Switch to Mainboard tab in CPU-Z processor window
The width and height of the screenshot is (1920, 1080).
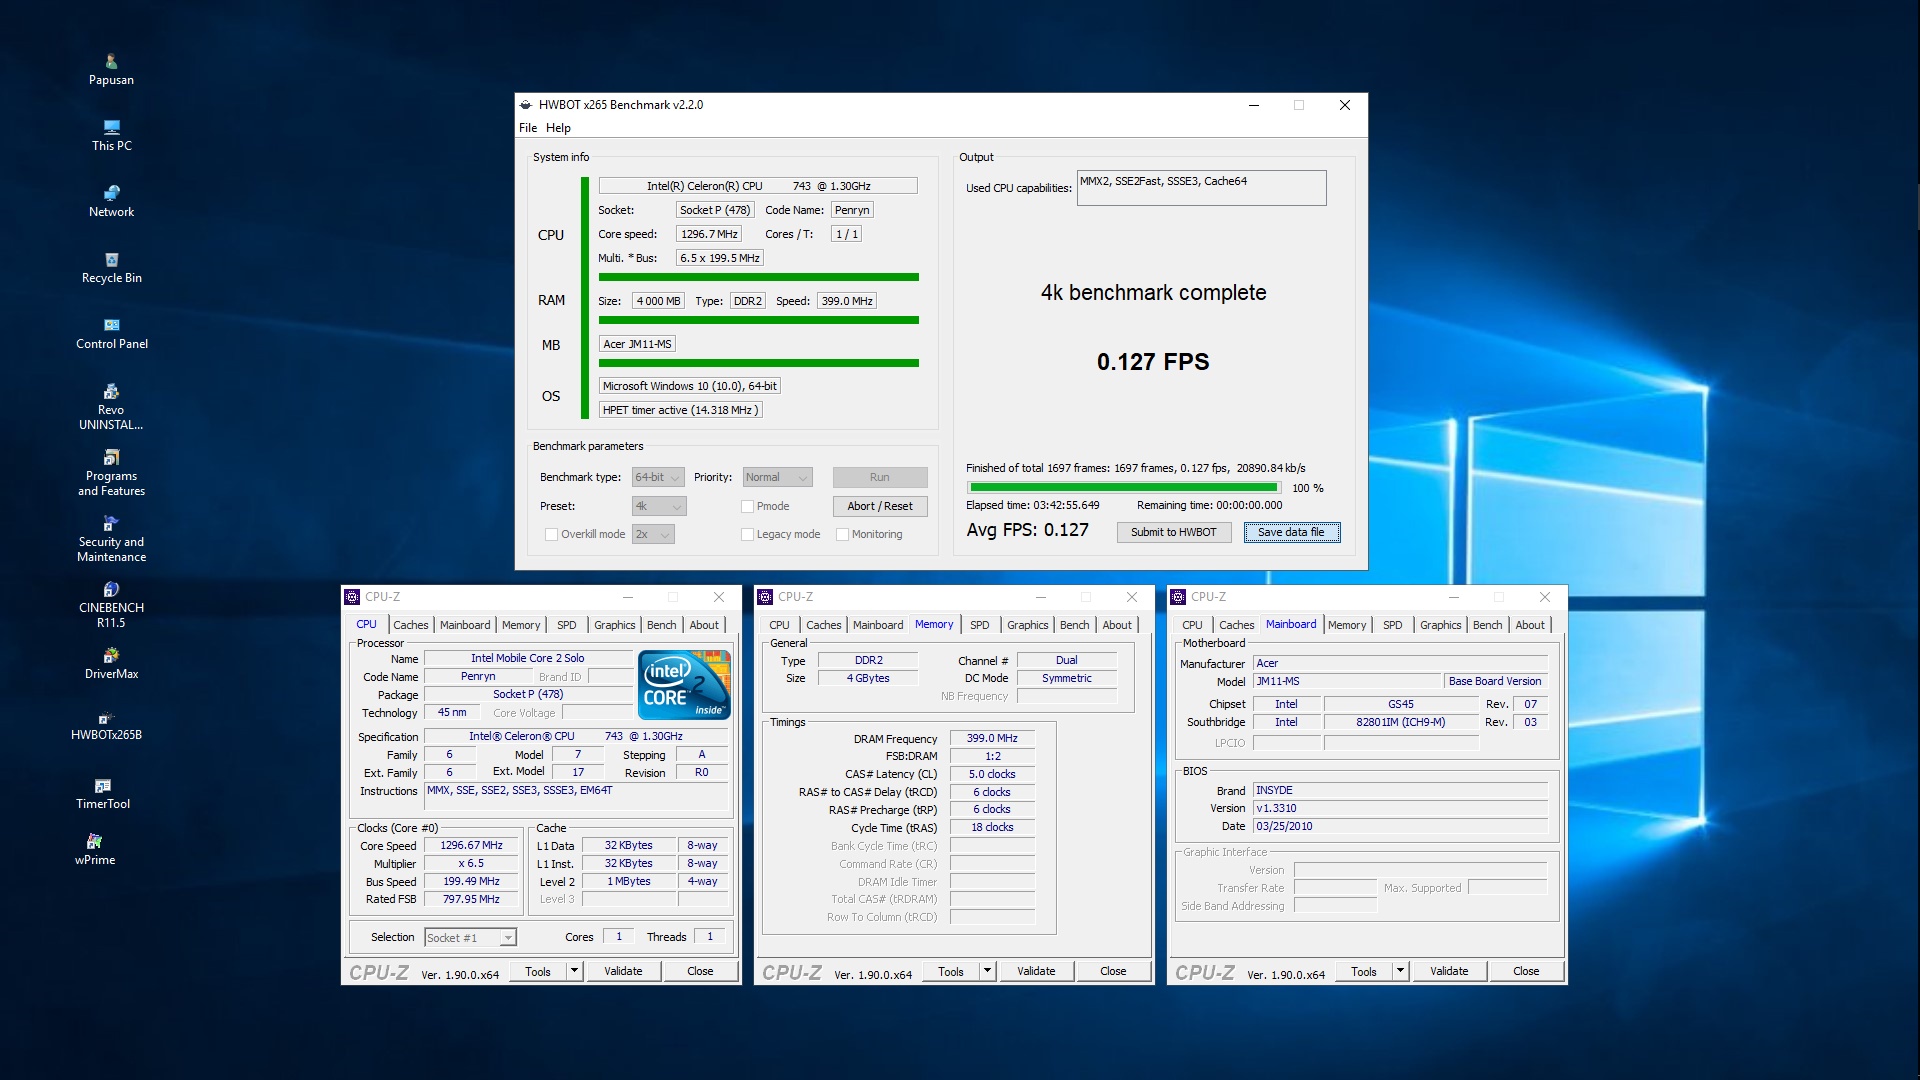click(x=465, y=625)
